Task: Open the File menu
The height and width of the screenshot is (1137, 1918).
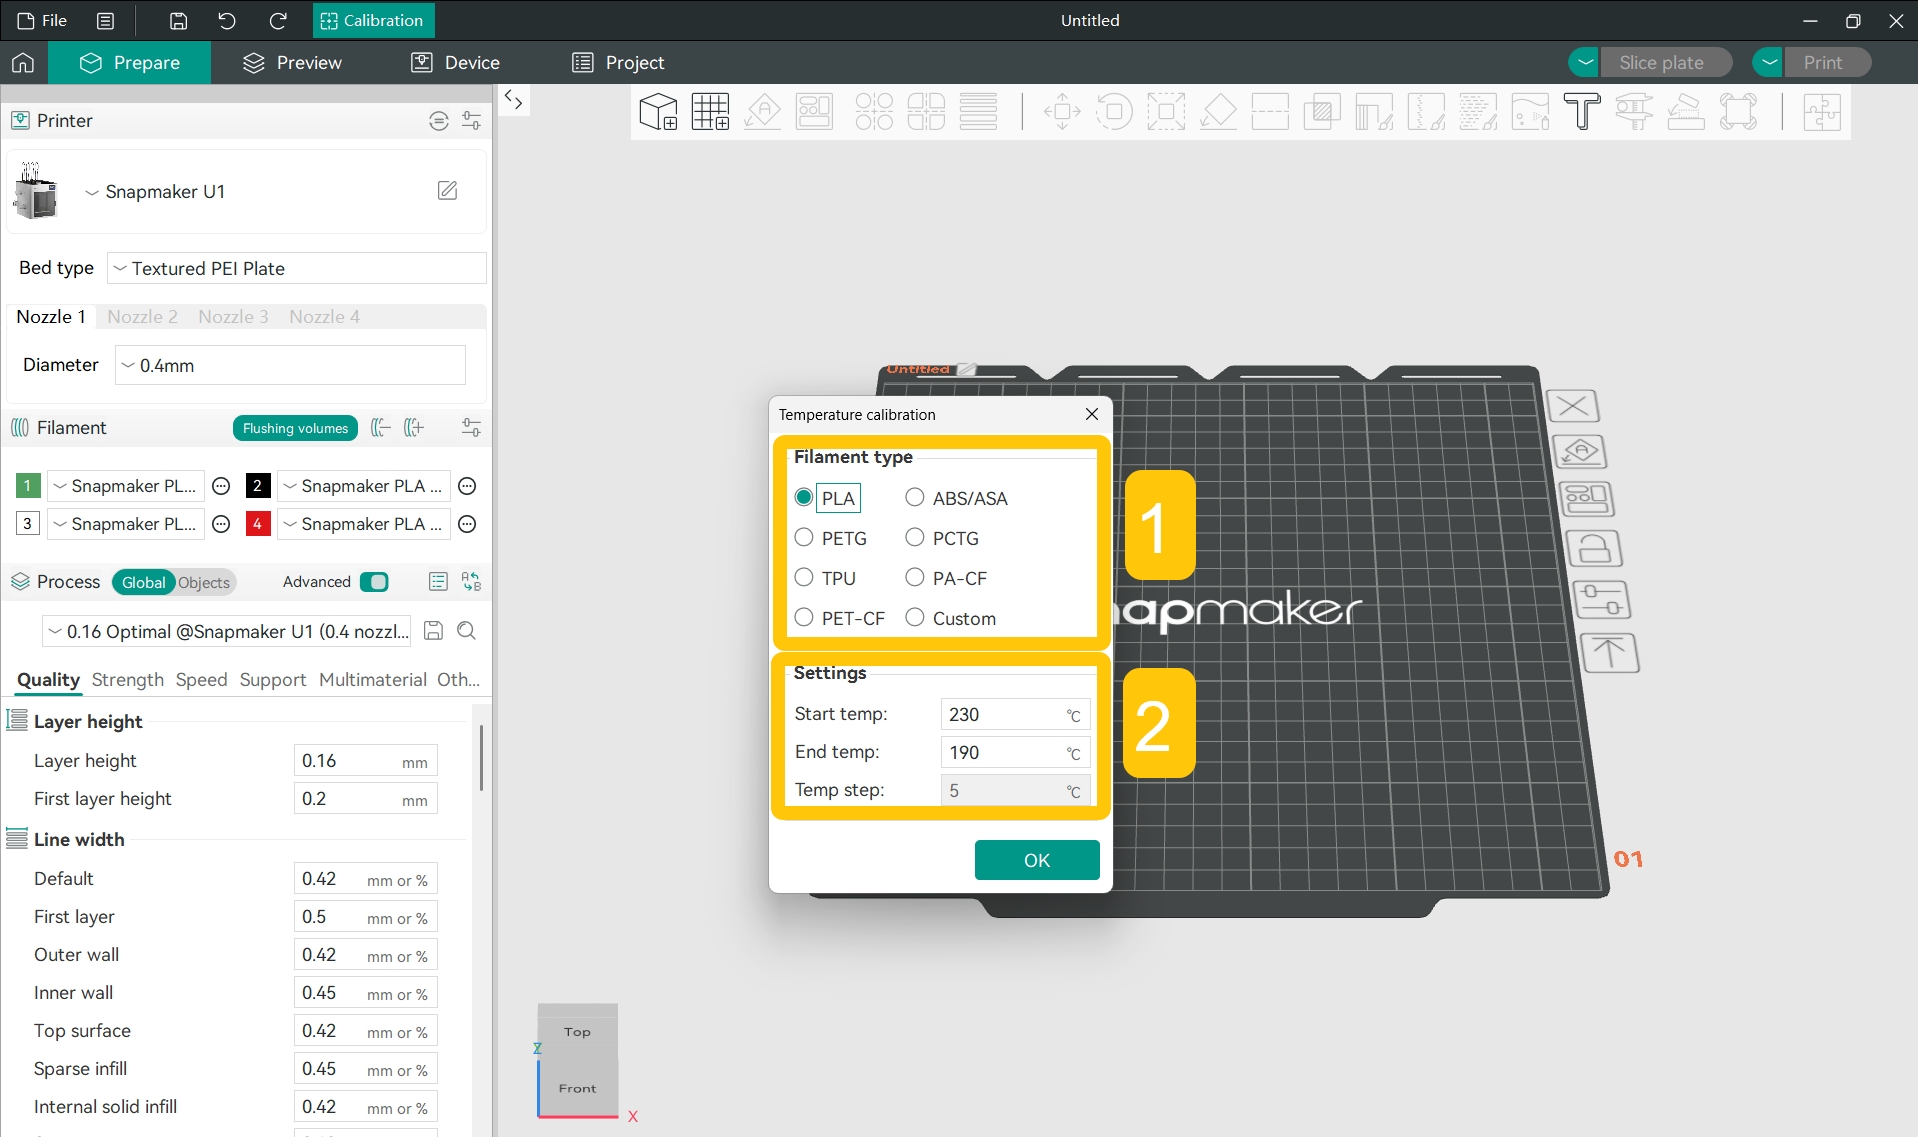Action: [x=42, y=20]
